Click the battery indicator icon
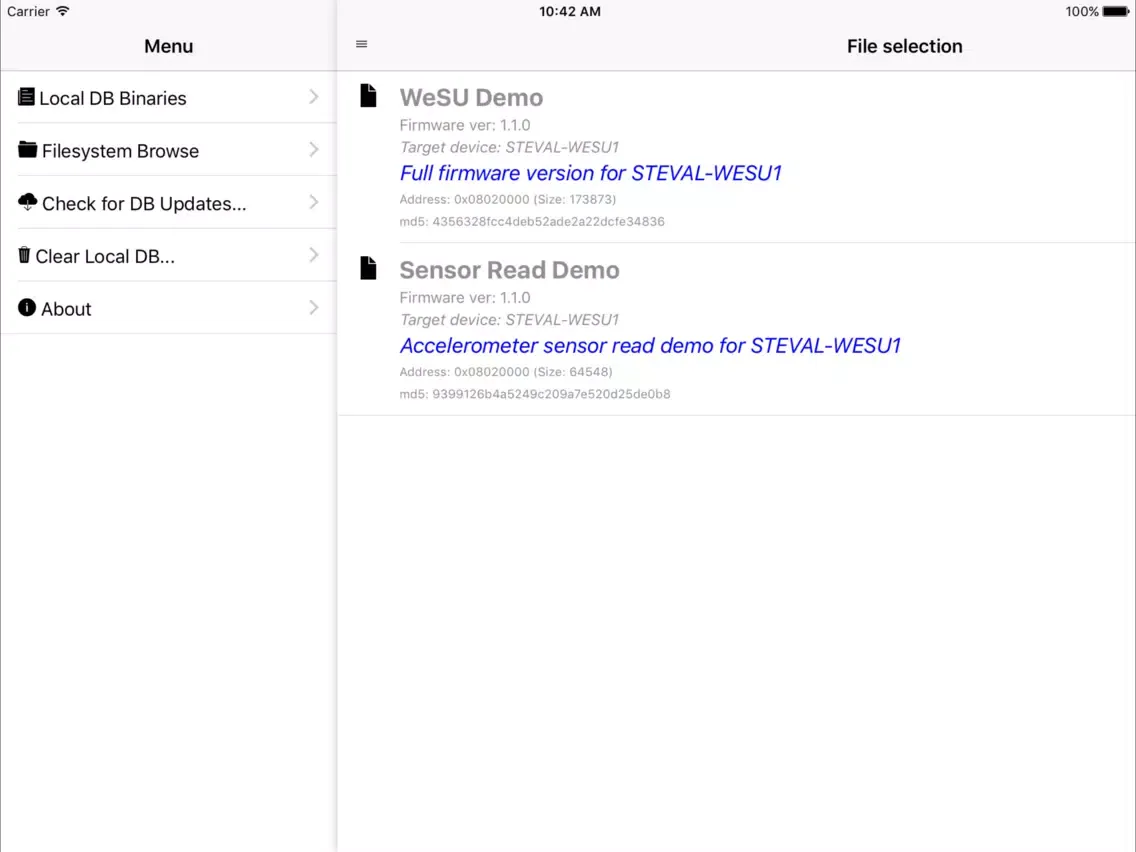The image size is (1136, 852). (x=1116, y=11)
